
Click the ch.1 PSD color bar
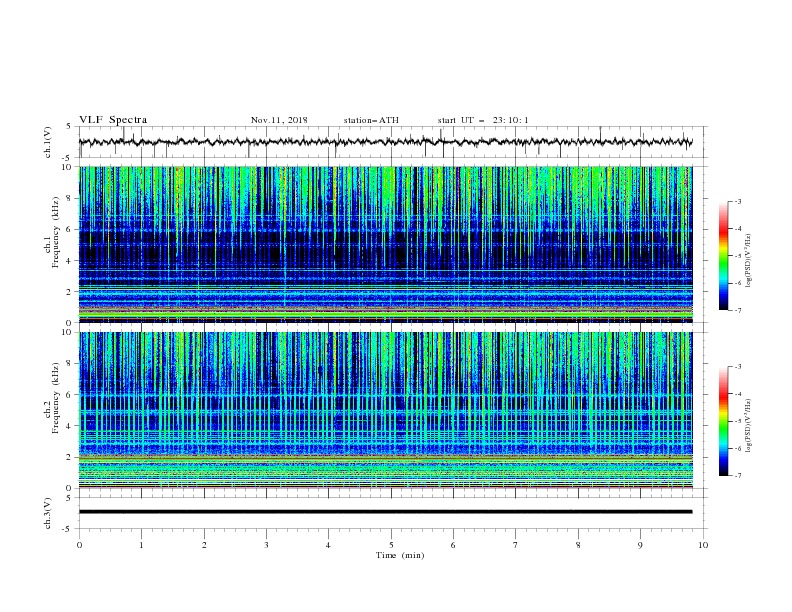pos(724,256)
